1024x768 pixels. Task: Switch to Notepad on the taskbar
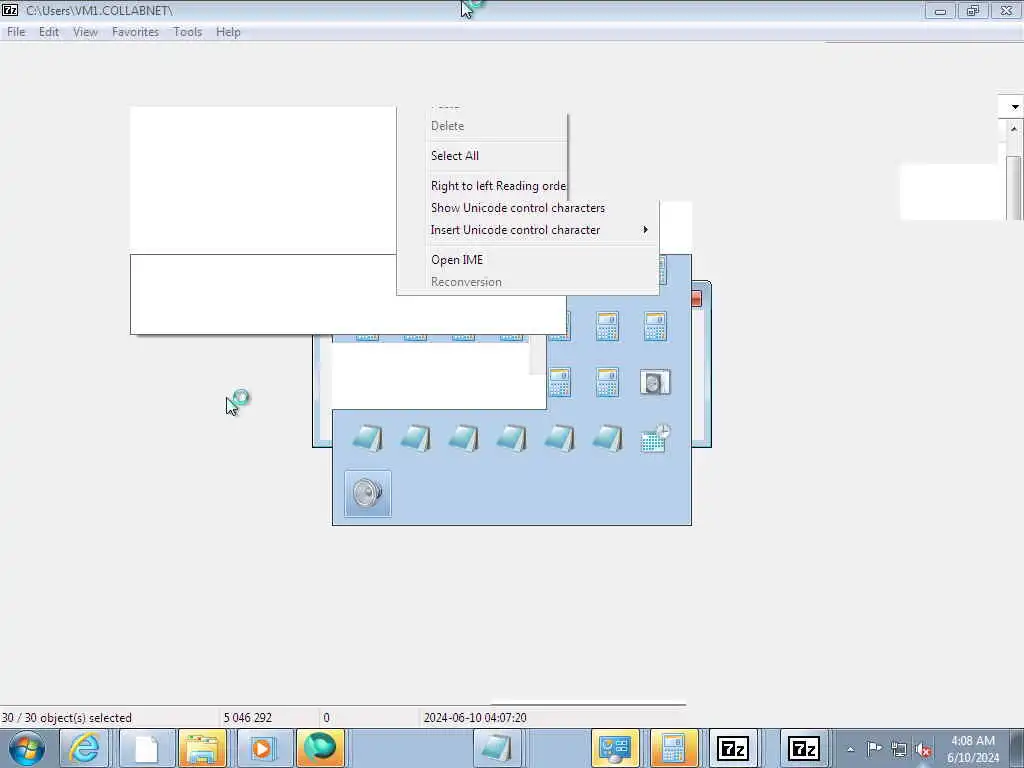[496, 748]
